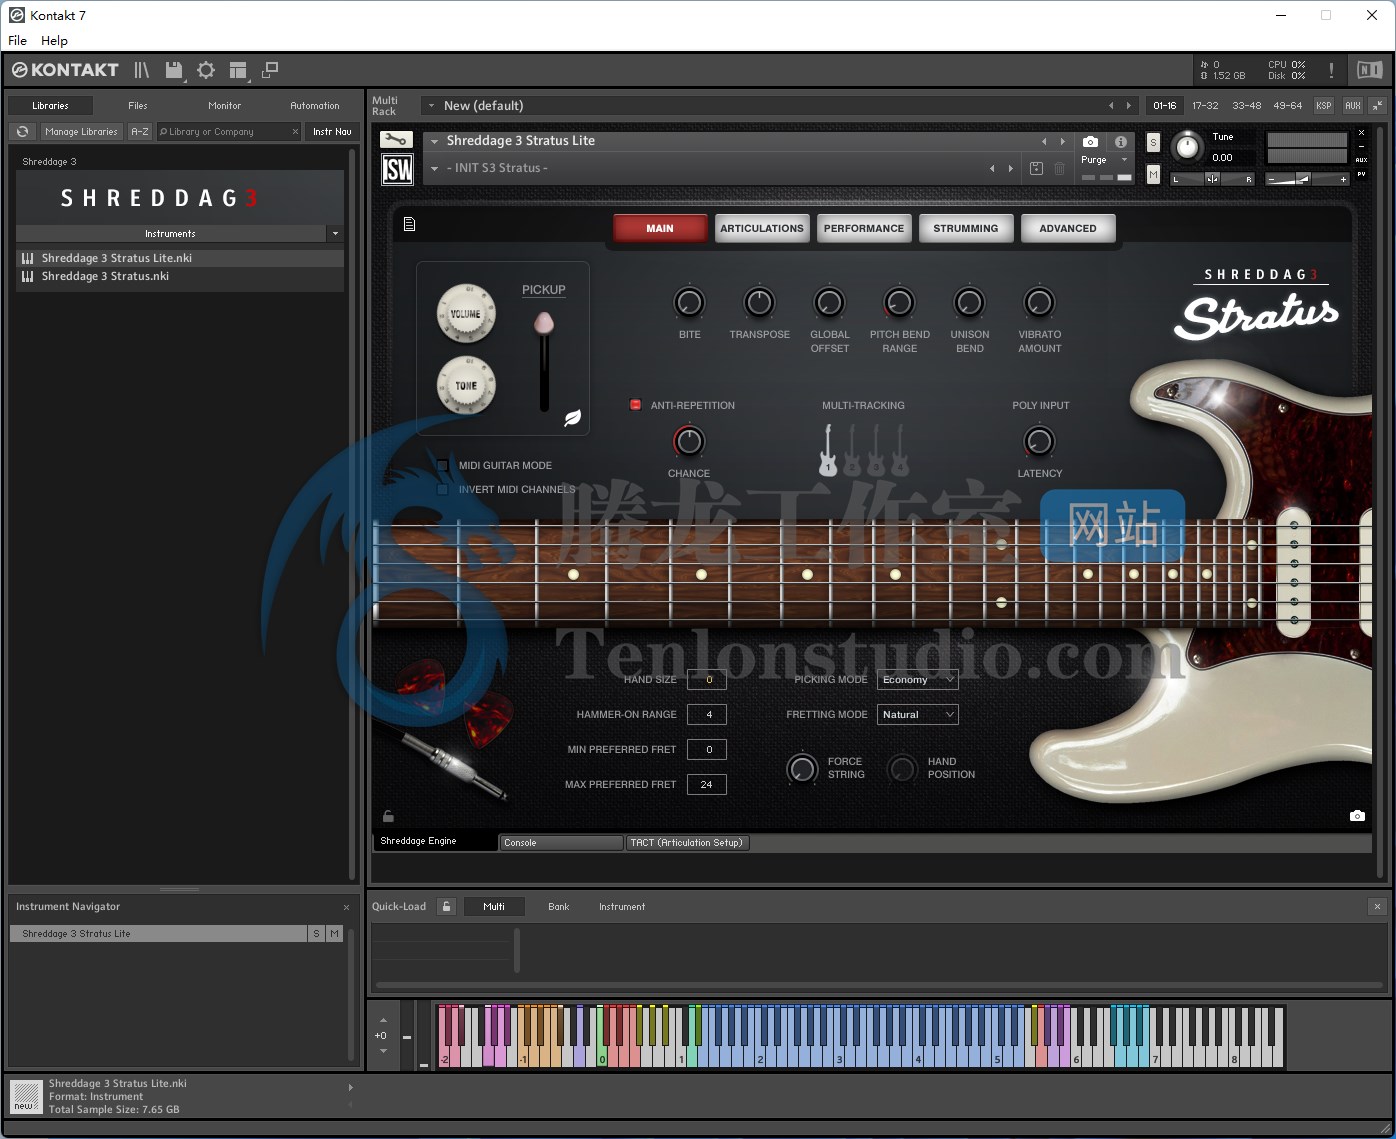Open the Purge dropdown menu
Screen dimensions: 1396x1139
pos(1103,160)
